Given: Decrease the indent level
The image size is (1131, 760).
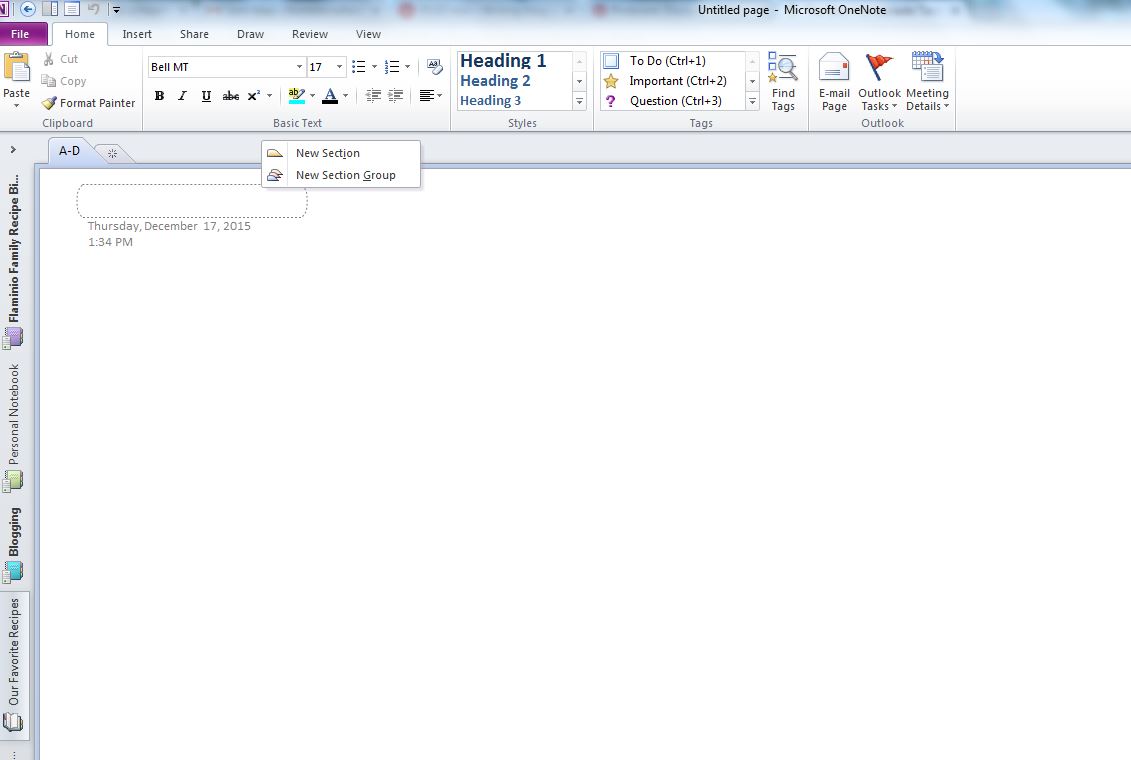Looking at the screenshot, I should pyautogui.click(x=373, y=96).
